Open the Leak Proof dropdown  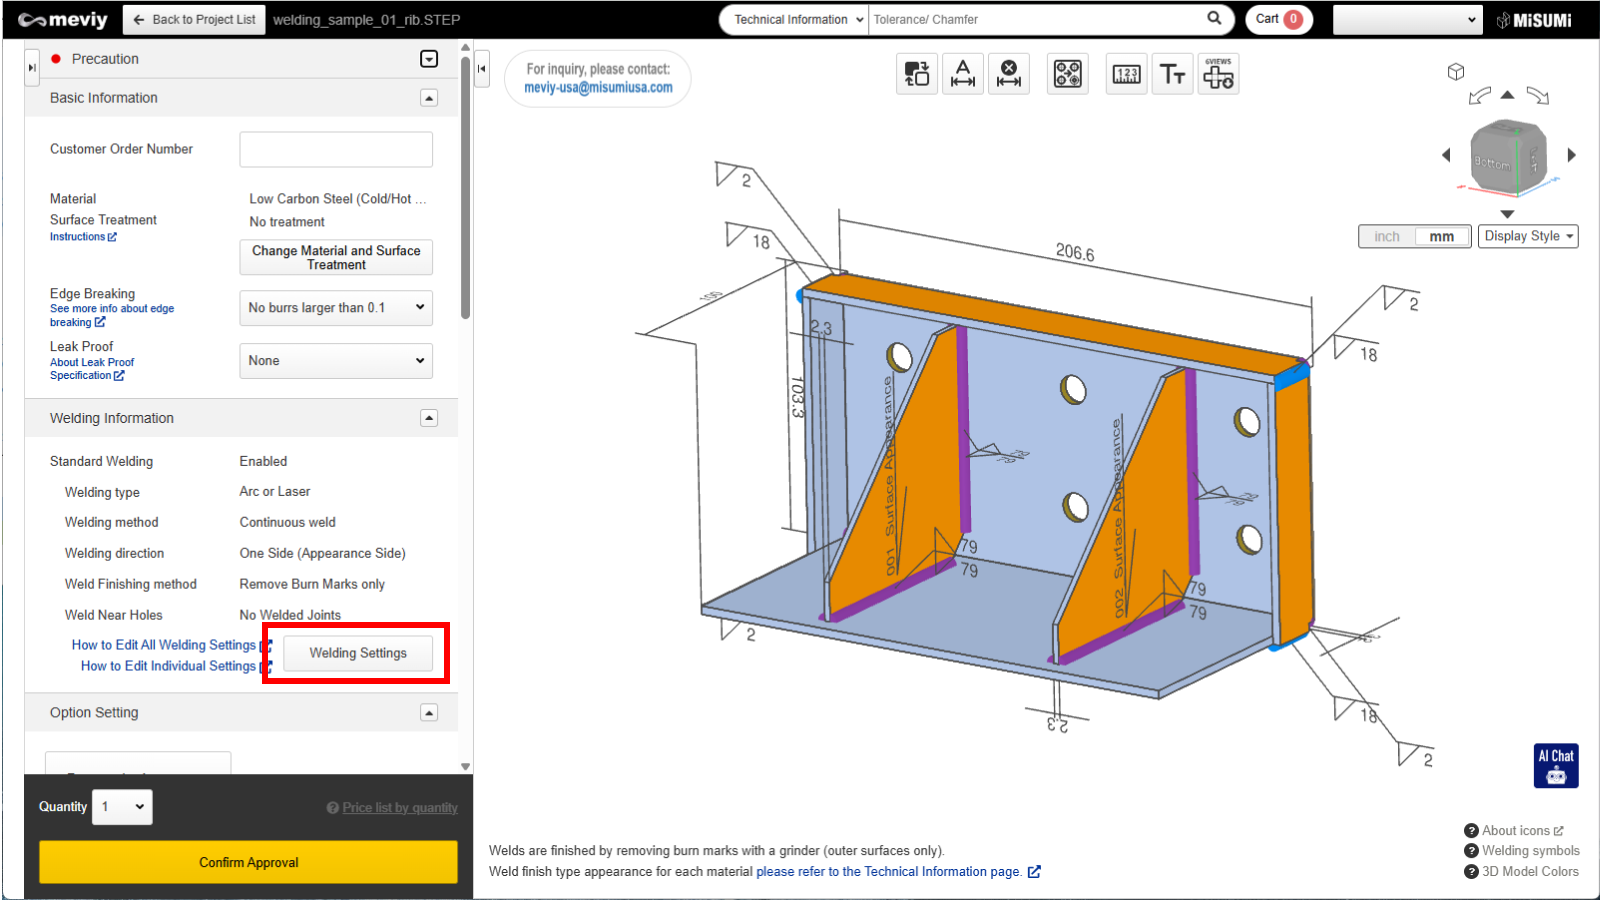click(336, 361)
